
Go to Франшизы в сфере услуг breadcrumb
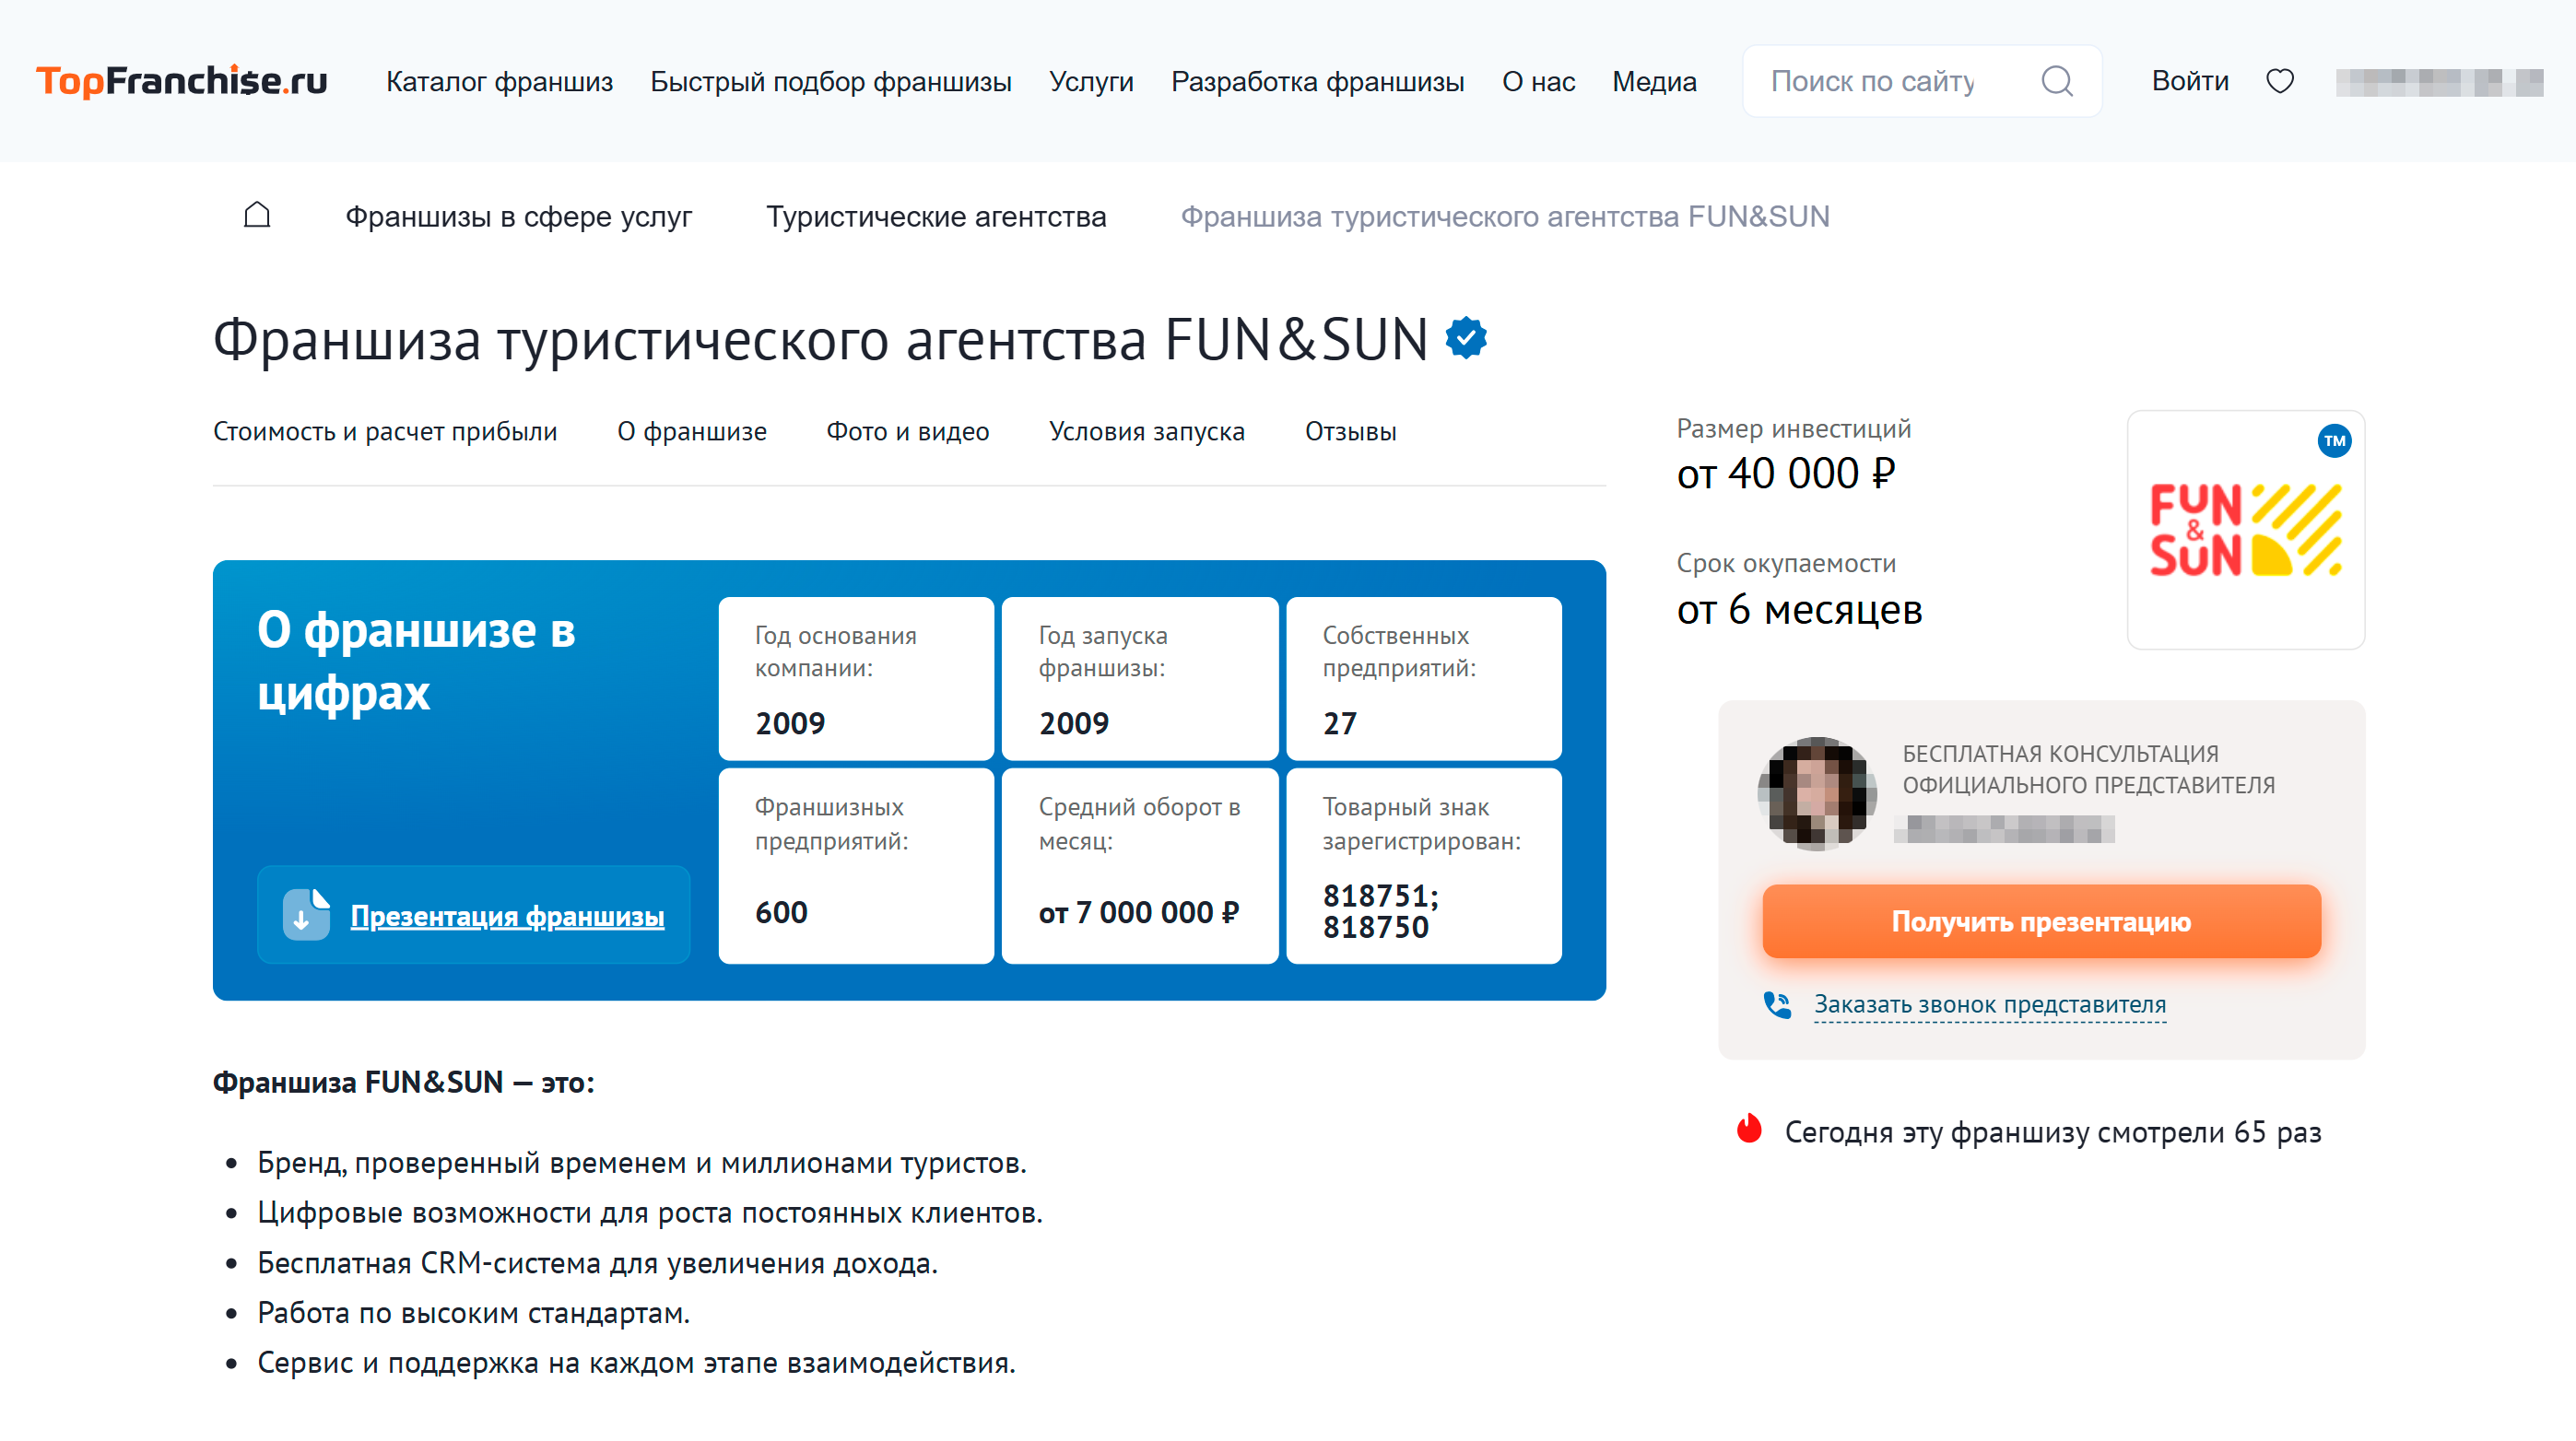518,216
